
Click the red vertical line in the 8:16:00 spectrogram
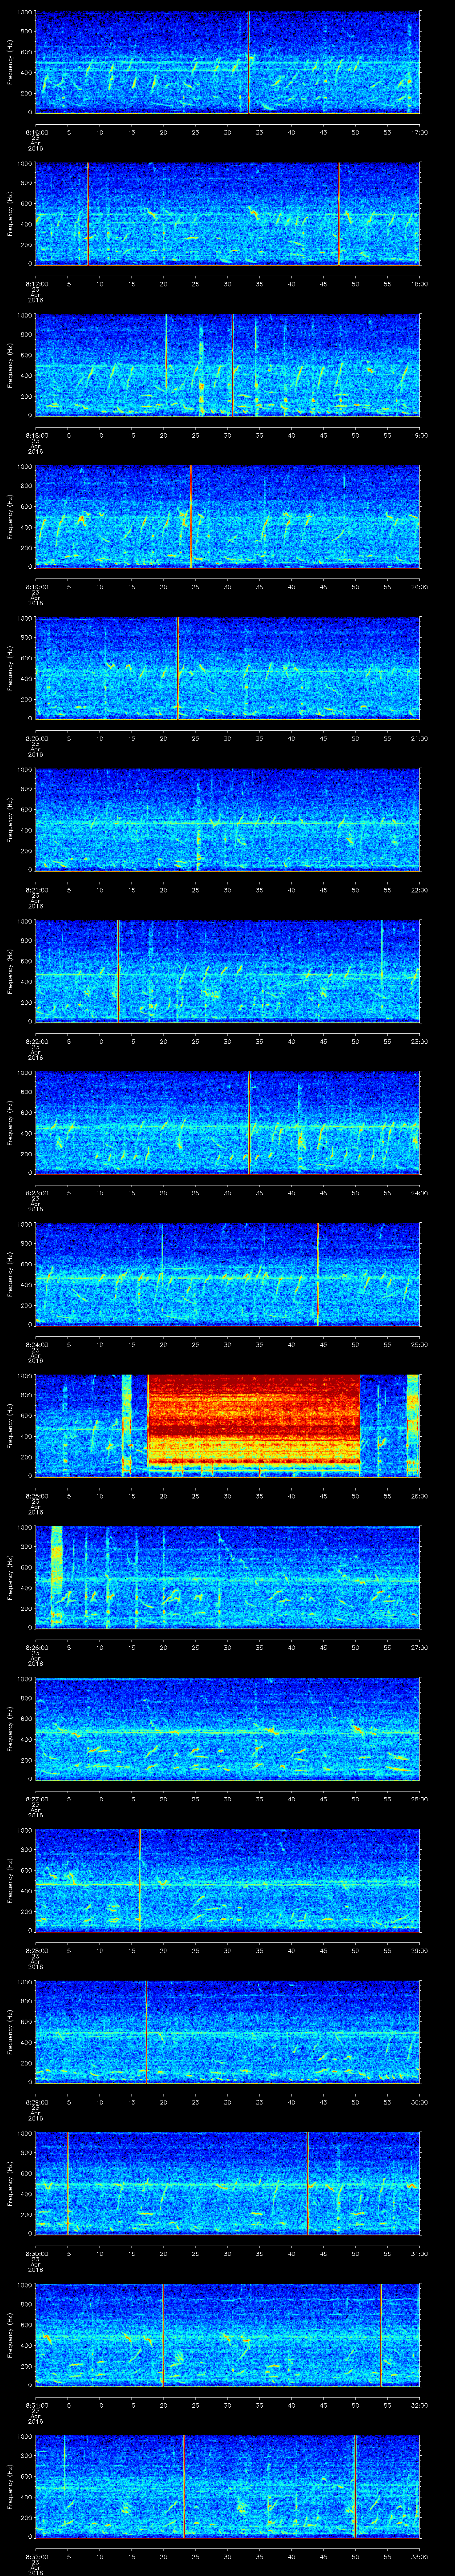coord(248,62)
